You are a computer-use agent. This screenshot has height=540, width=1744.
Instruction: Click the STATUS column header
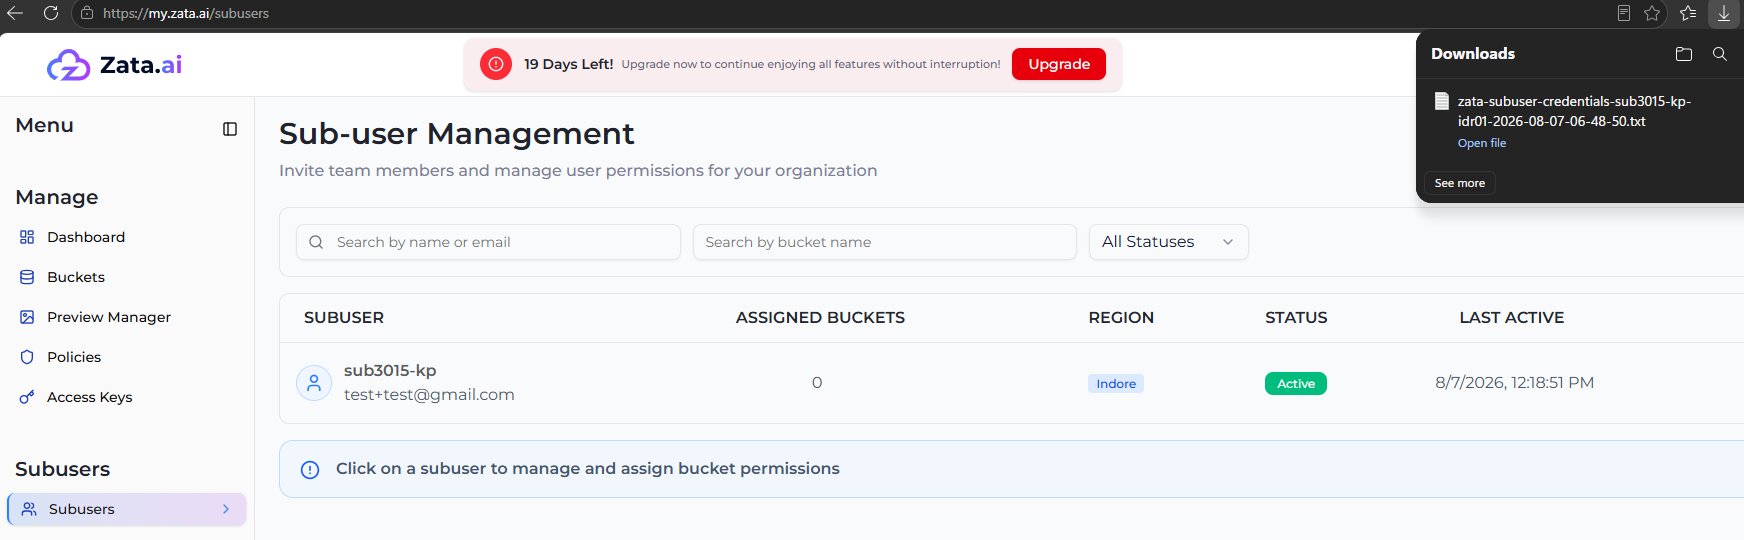click(x=1296, y=318)
